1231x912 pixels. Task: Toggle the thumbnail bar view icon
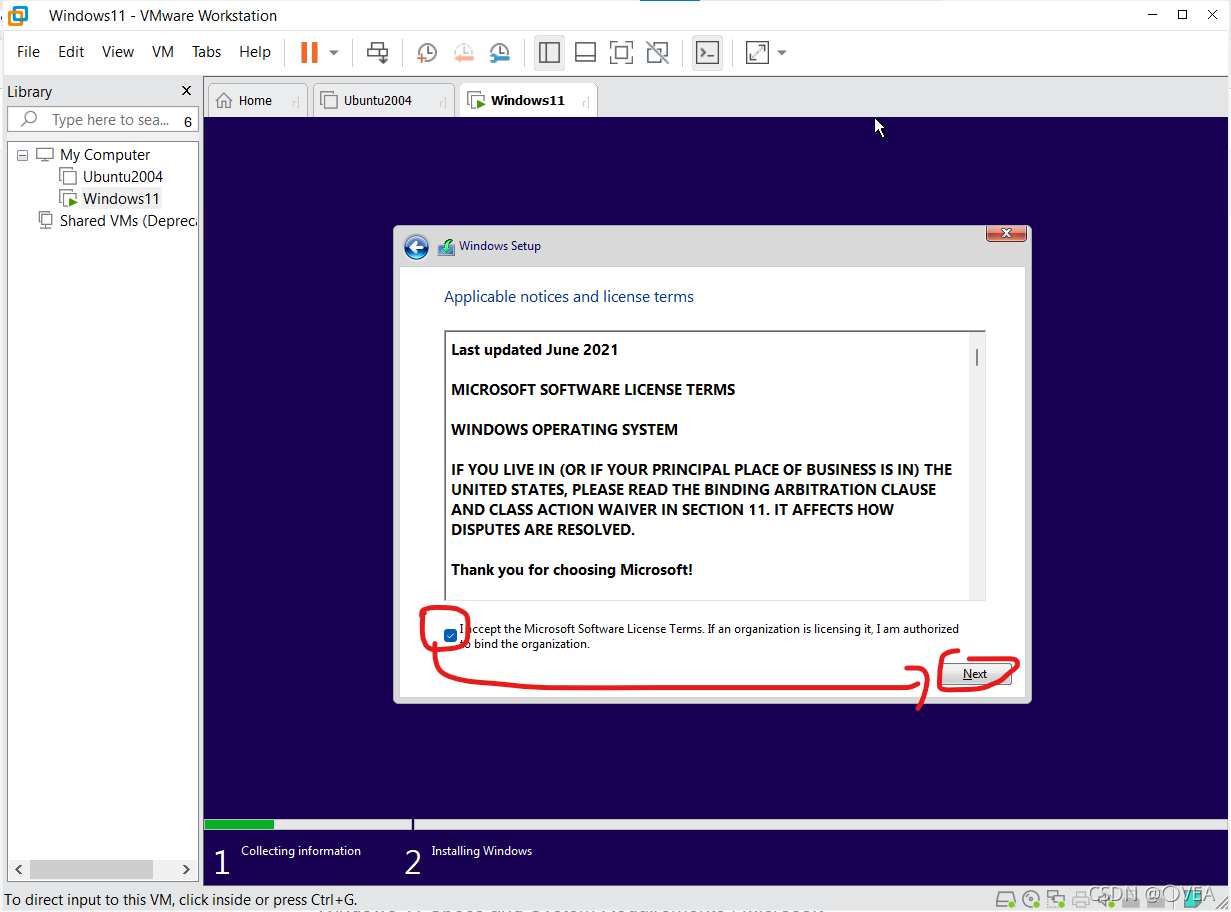(x=586, y=52)
